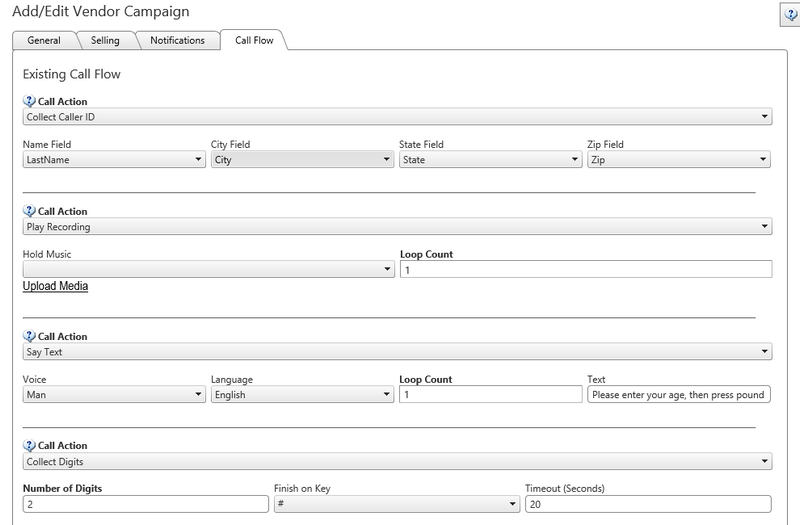
Task: Open the Collect Caller ID call action dropdown
Action: coord(397,117)
